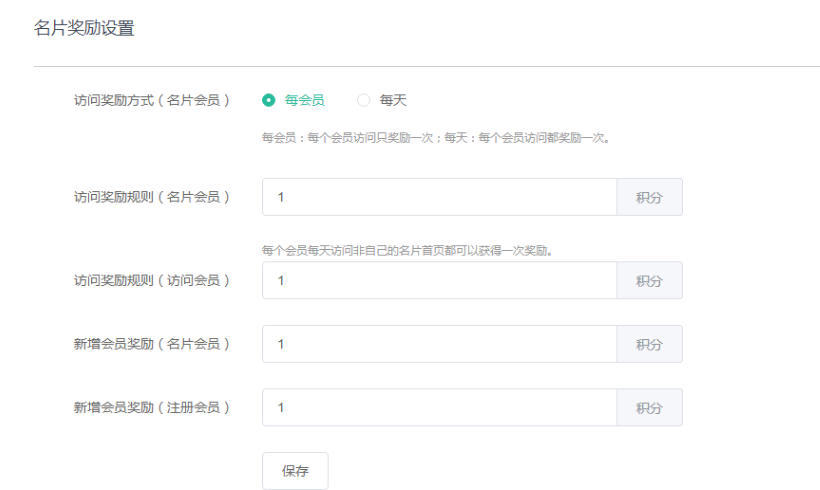Click the 访问奖励规则（名片会员）label
Screen dimensions: 820x490
tap(152, 197)
